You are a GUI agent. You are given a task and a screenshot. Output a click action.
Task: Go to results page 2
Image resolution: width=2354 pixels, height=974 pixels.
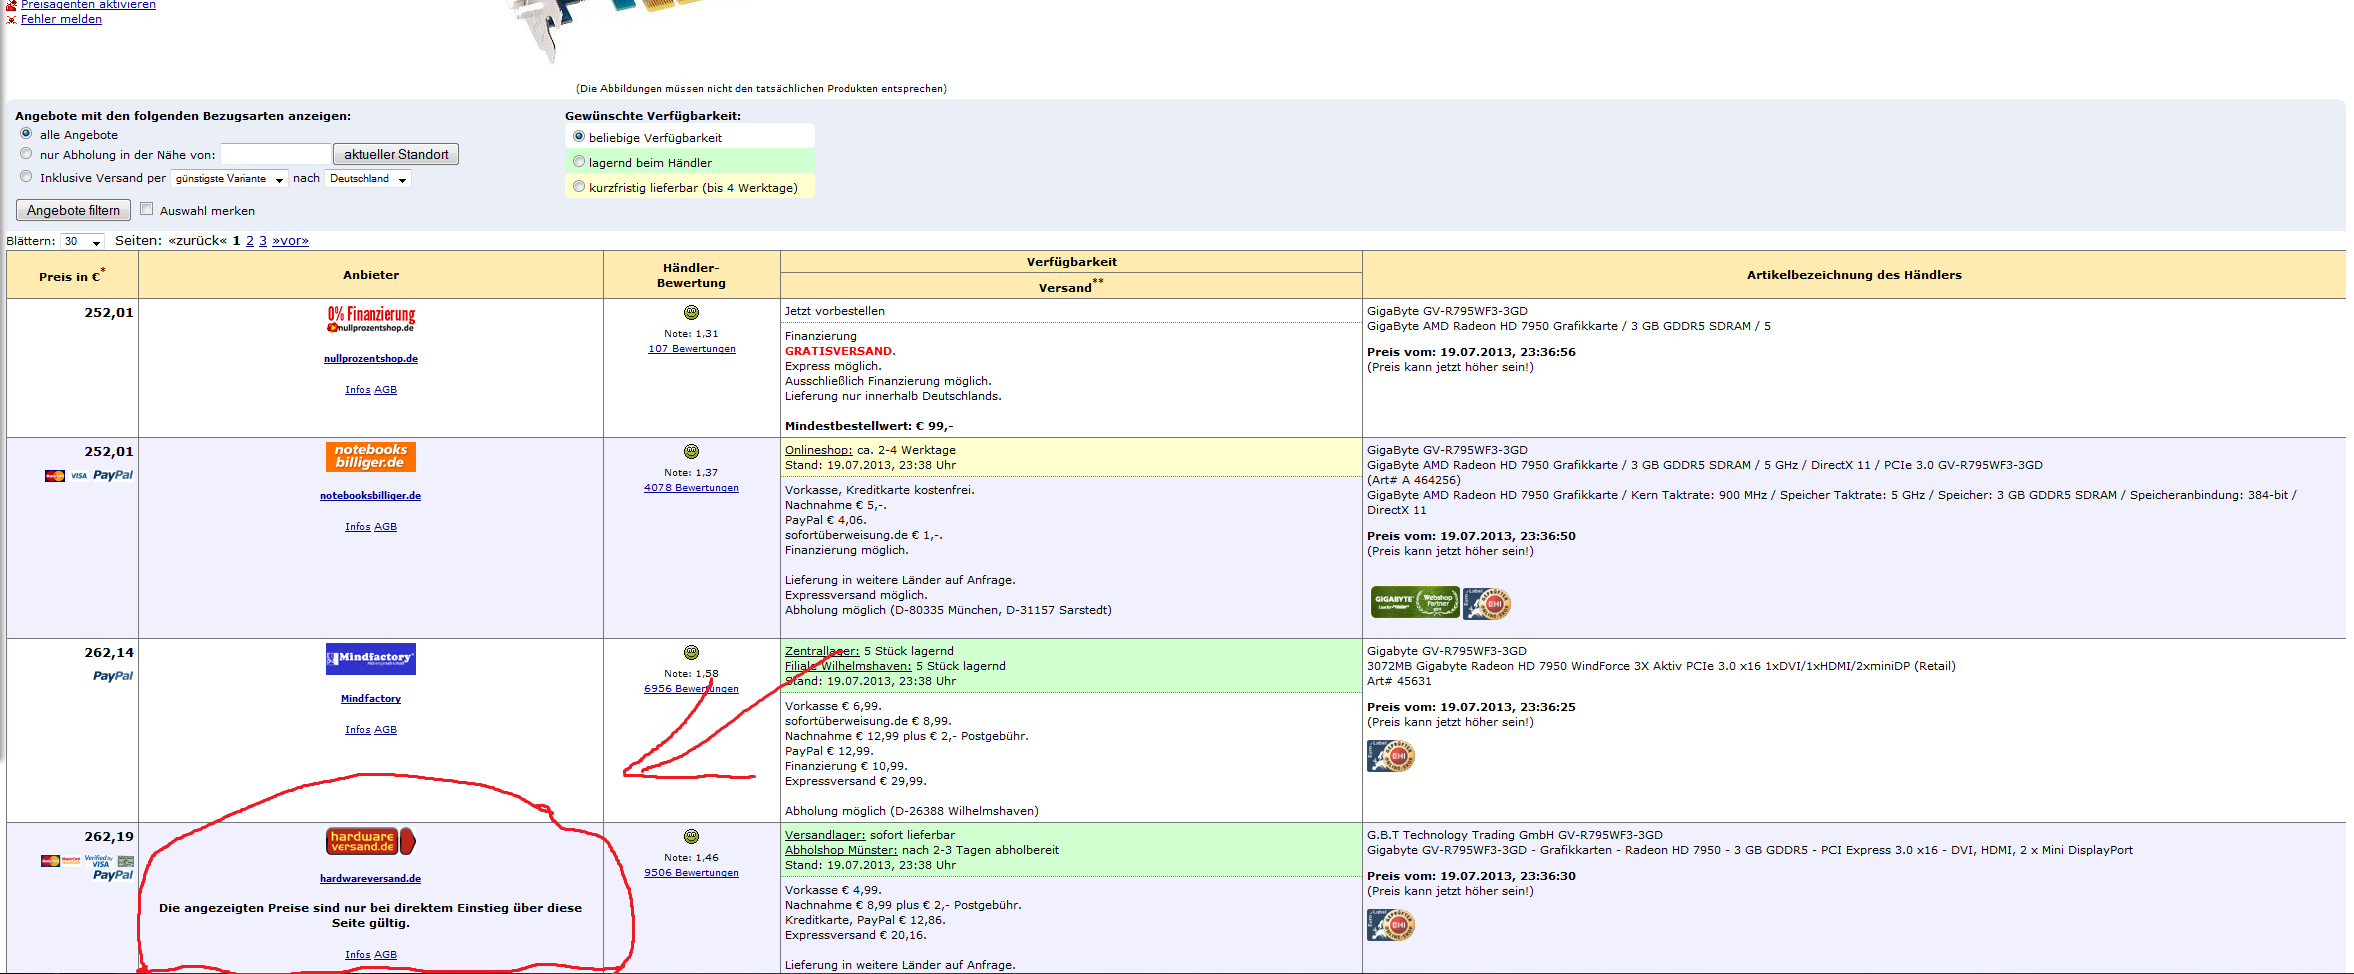(x=250, y=241)
